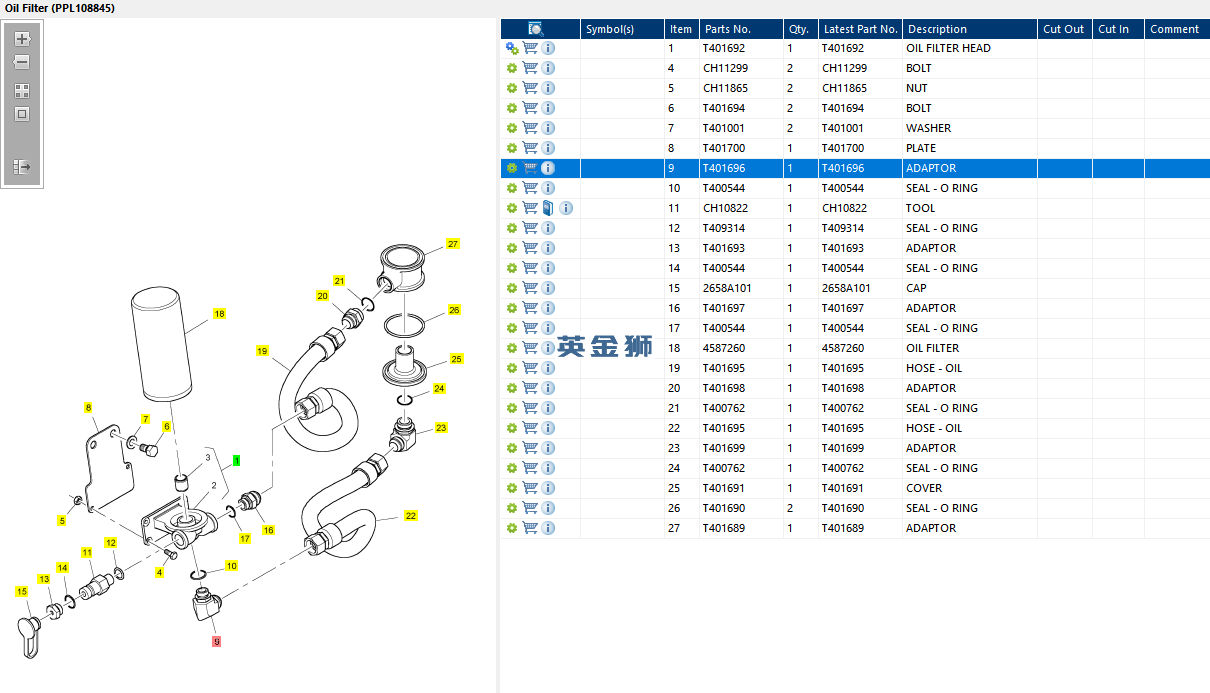Click the gear icon for item 10 seal

pos(512,188)
